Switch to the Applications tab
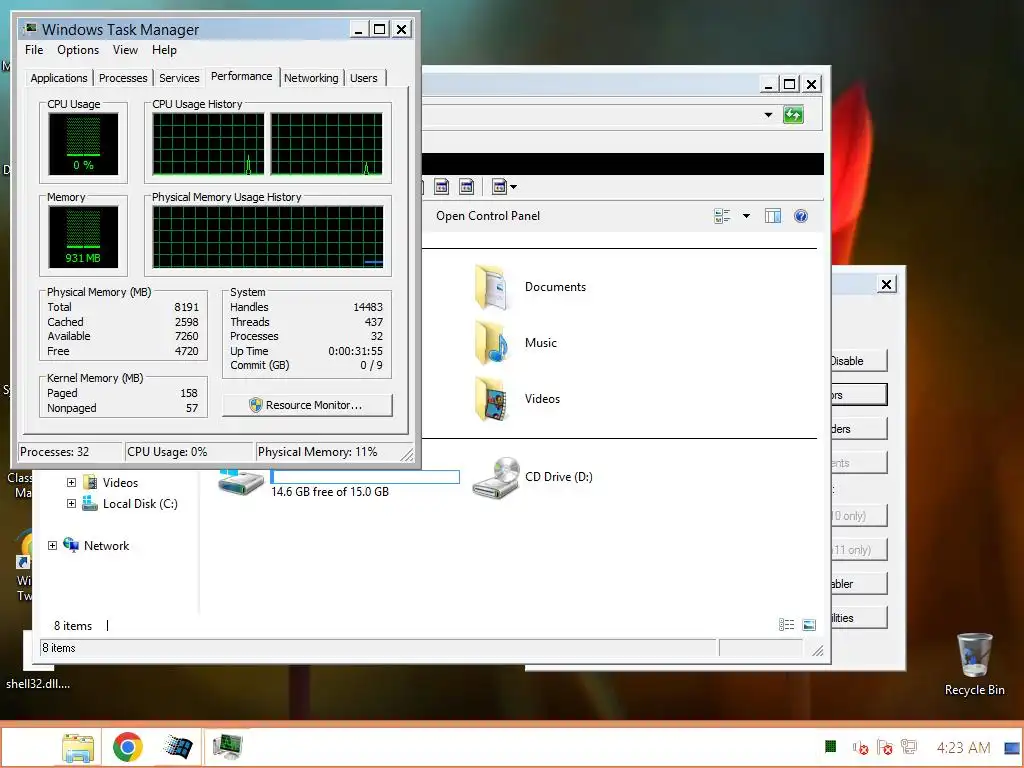Viewport: 1024px width, 768px height. pos(59,78)
